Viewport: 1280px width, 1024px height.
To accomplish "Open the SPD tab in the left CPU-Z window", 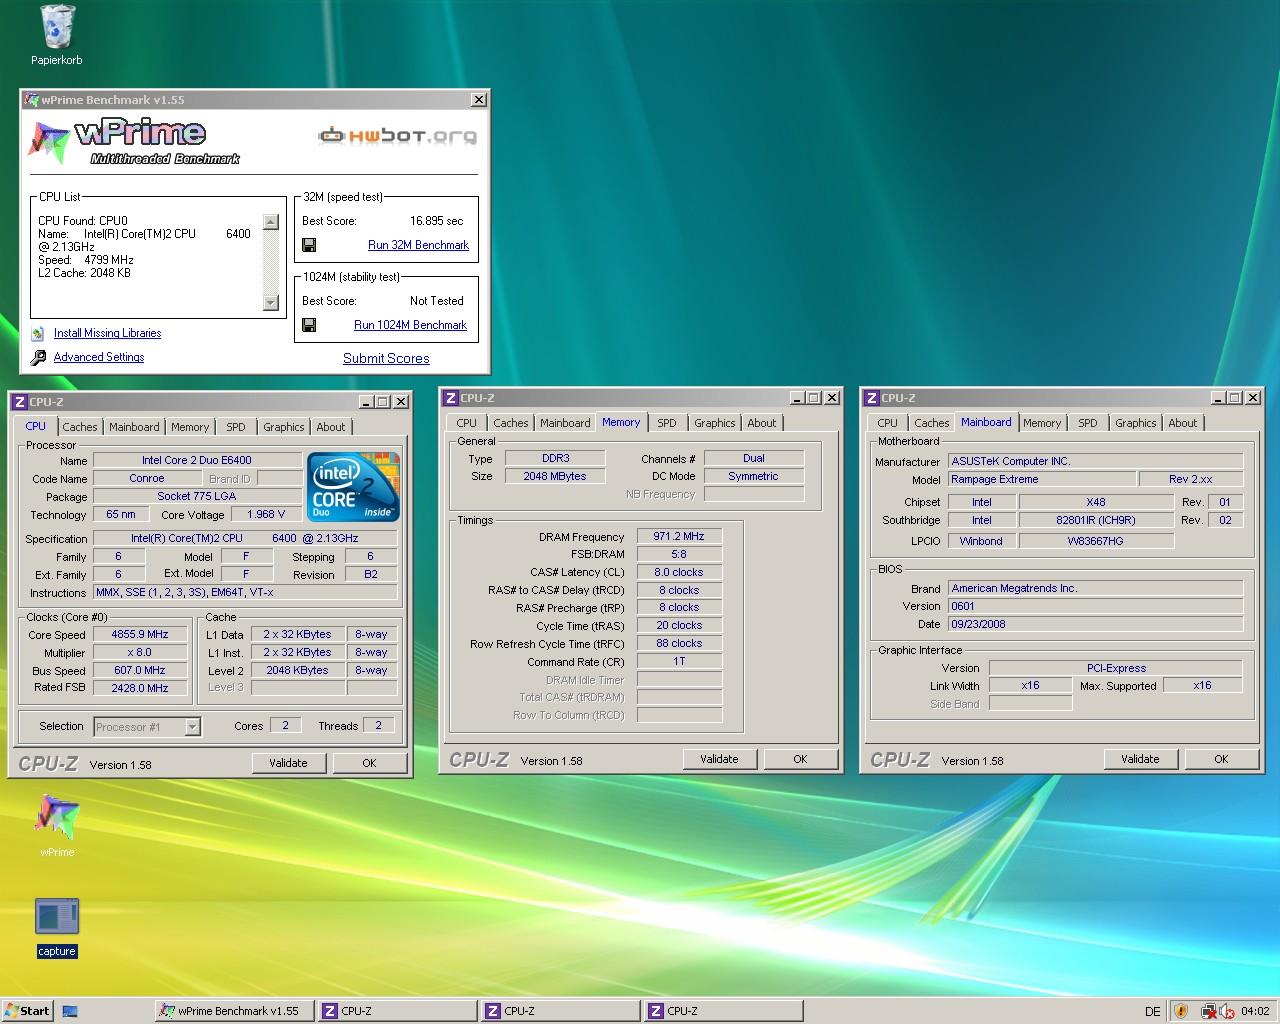I will [x=236, y=427].
